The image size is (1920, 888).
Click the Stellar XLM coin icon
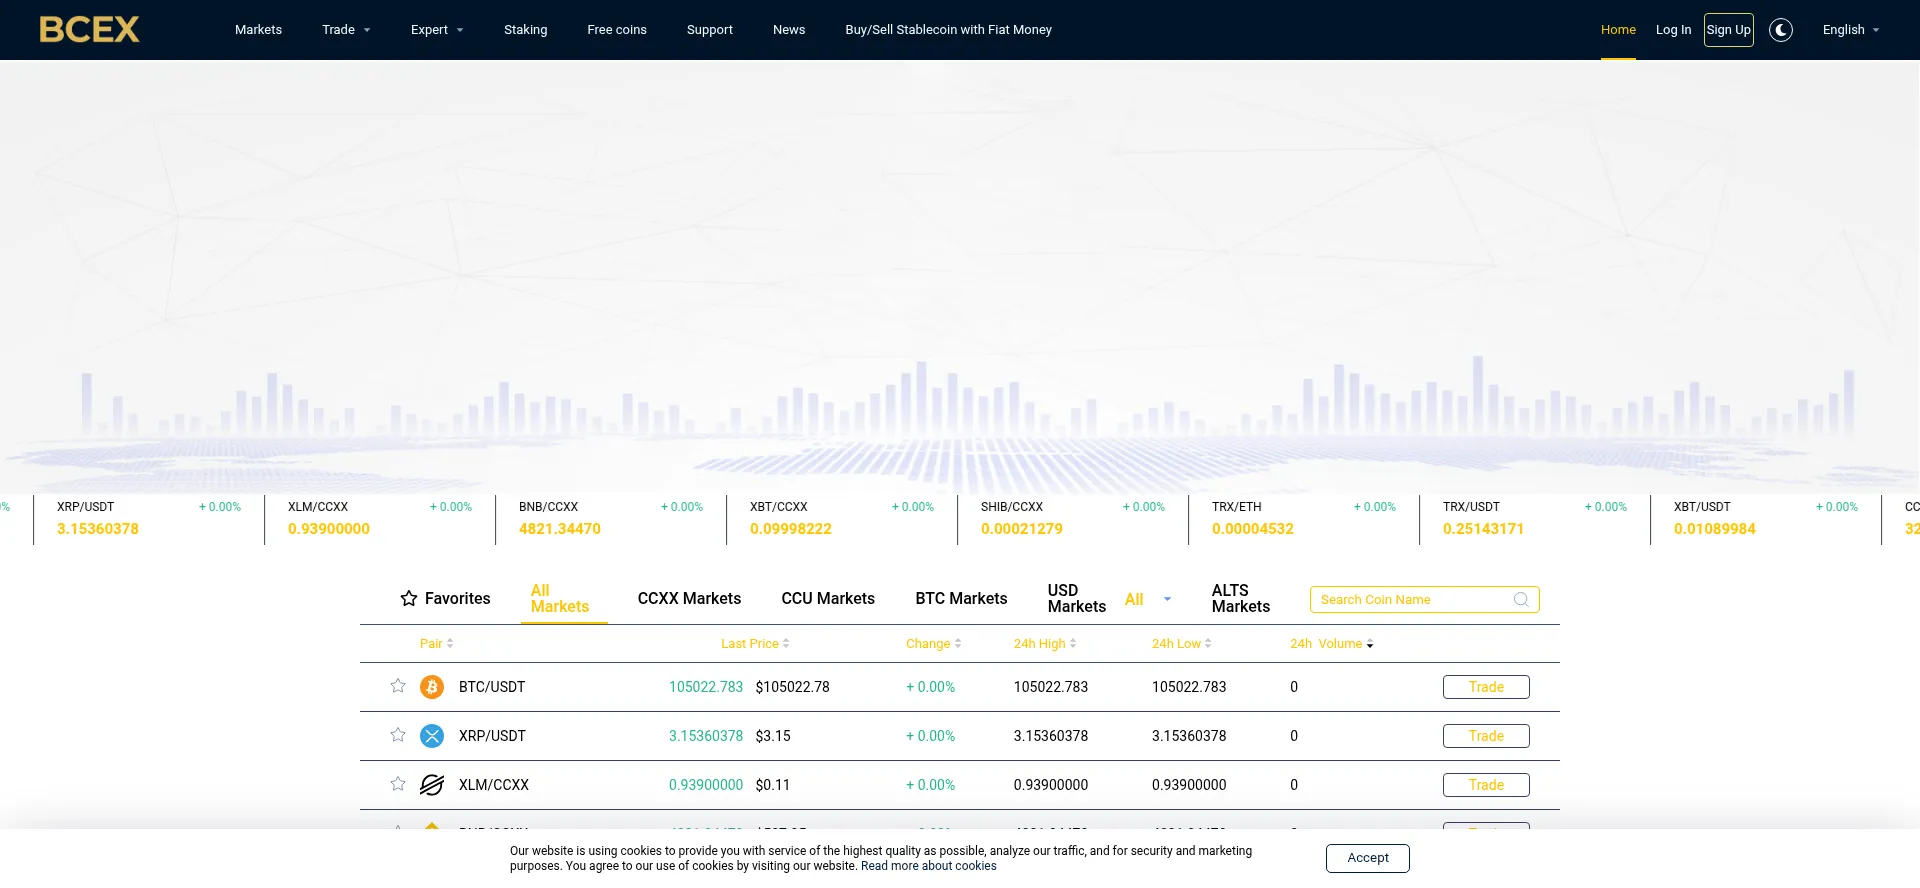tap(432, 785)
